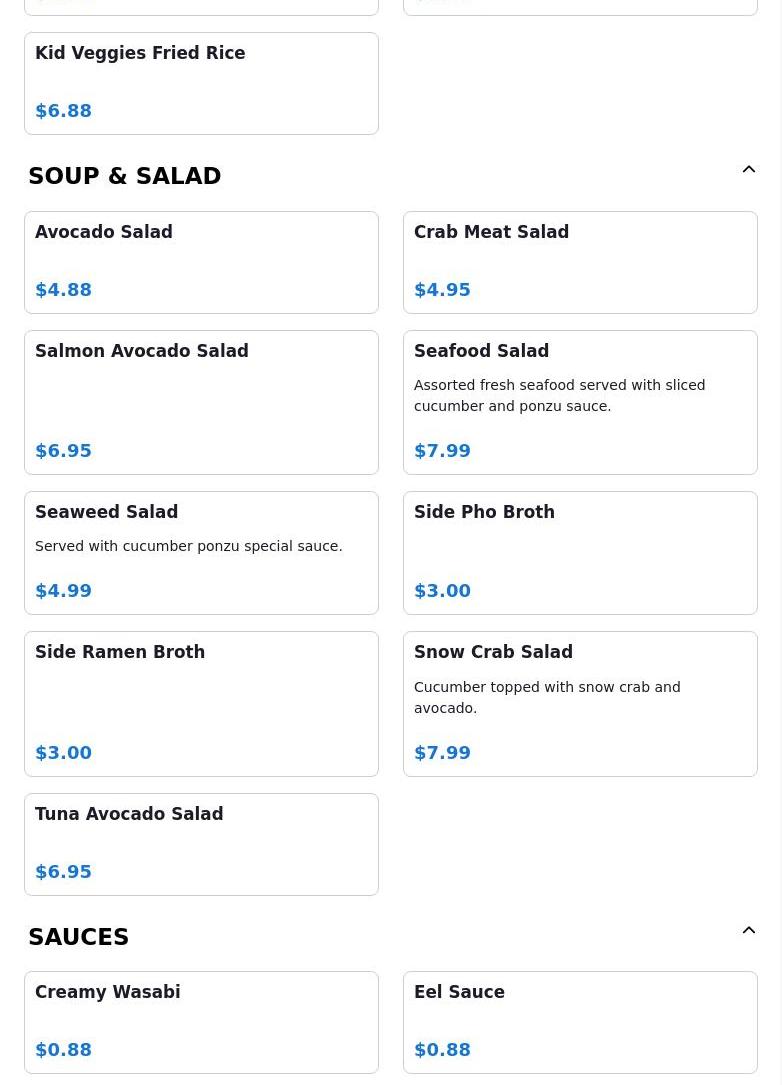Select the Seaweed Salad card
The image size is (782, 1085).
(201, 552)
